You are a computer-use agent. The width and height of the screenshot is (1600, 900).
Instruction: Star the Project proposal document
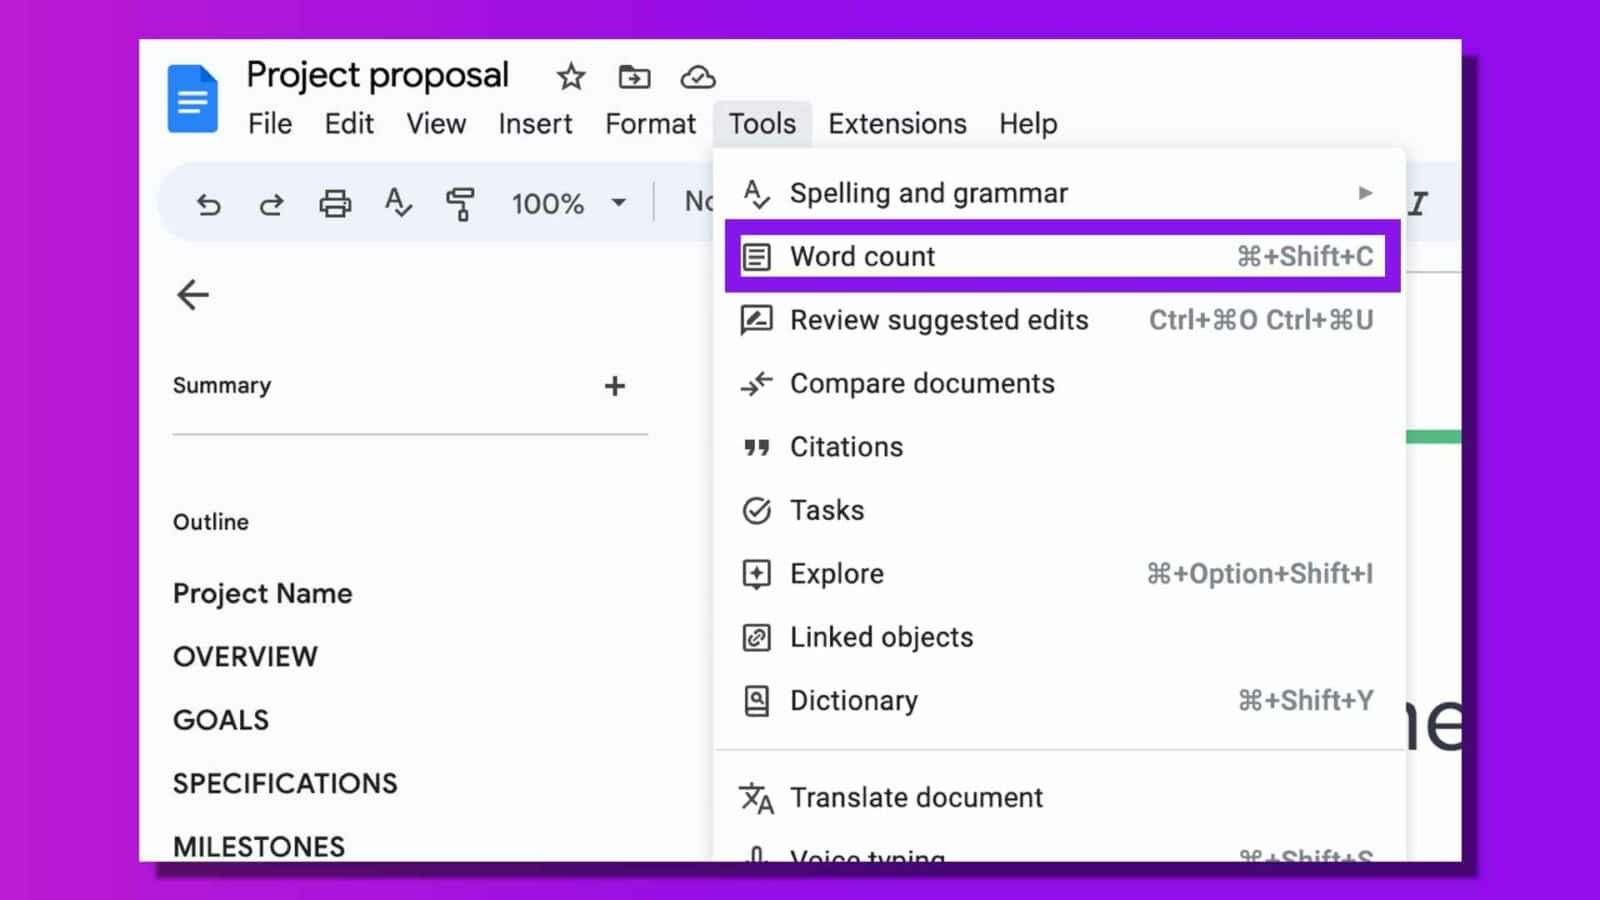571,77
